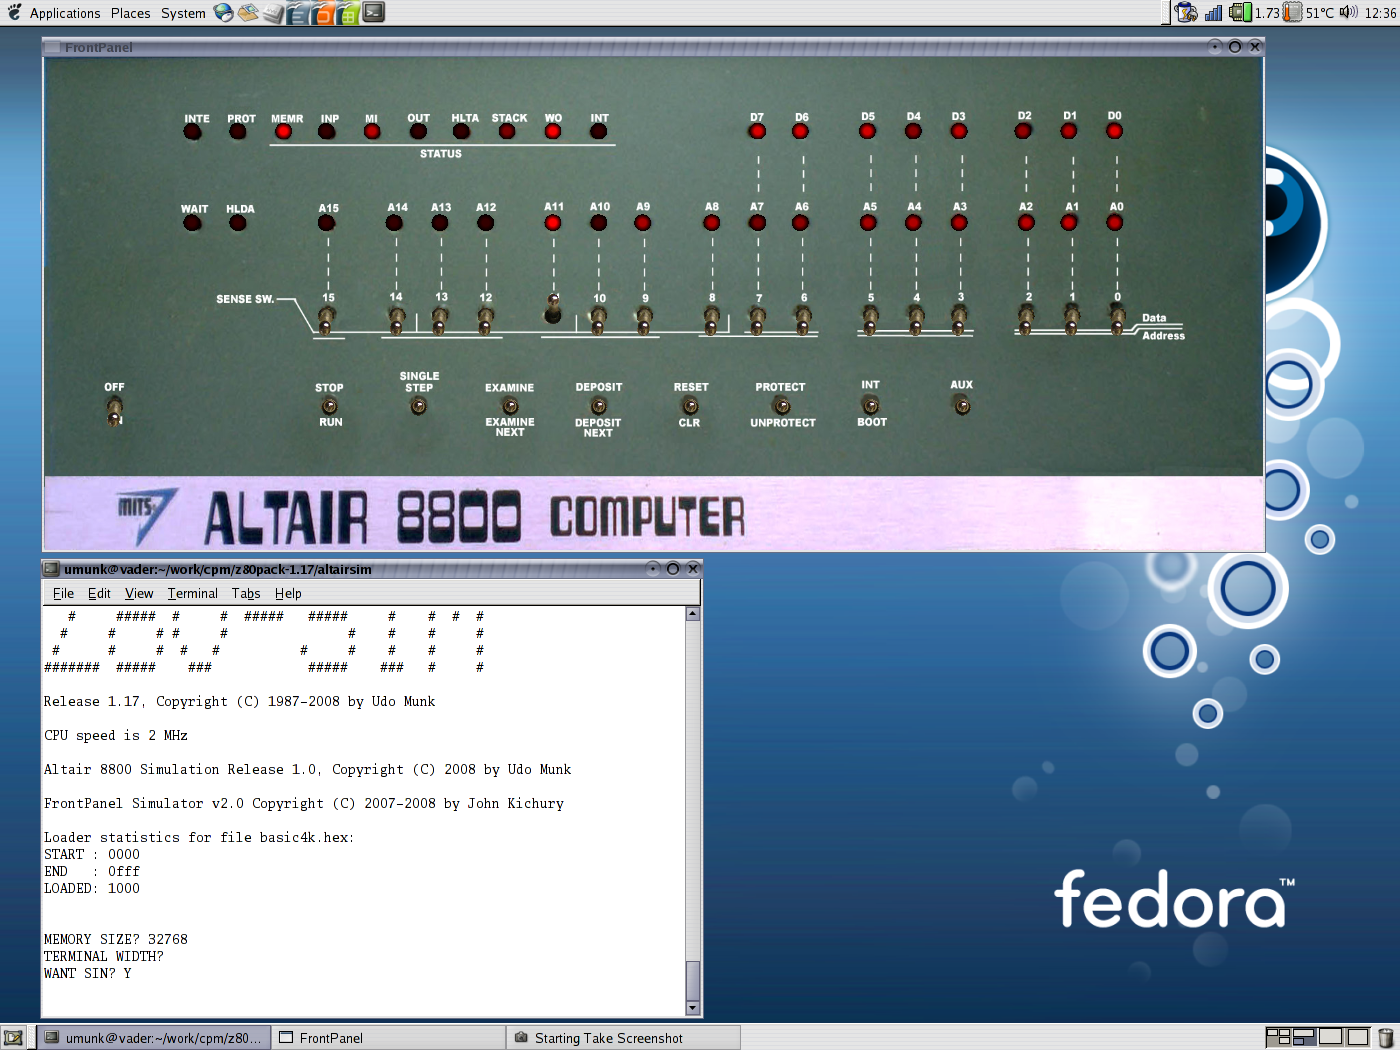This screenshot has width=1400, height=1050.
Task: Toggle the DEPOSIT switch on the front panel
Action: click(597, 407)
